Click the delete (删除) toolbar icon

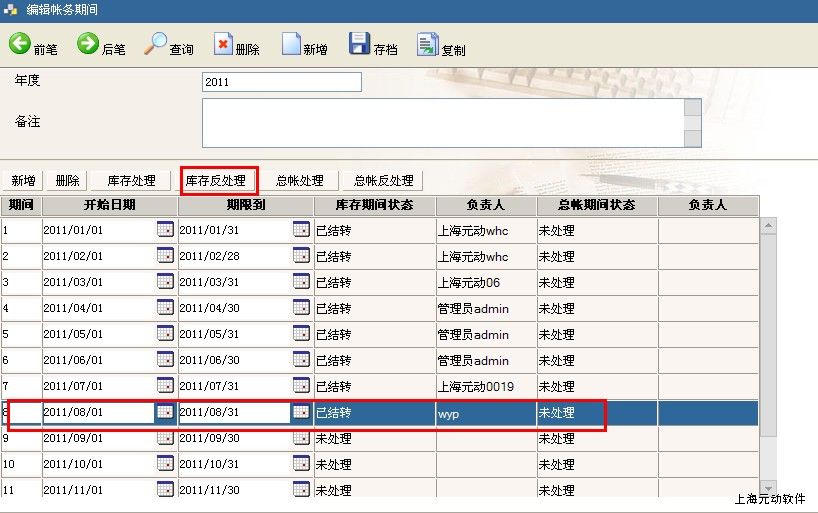coord(223,45)
